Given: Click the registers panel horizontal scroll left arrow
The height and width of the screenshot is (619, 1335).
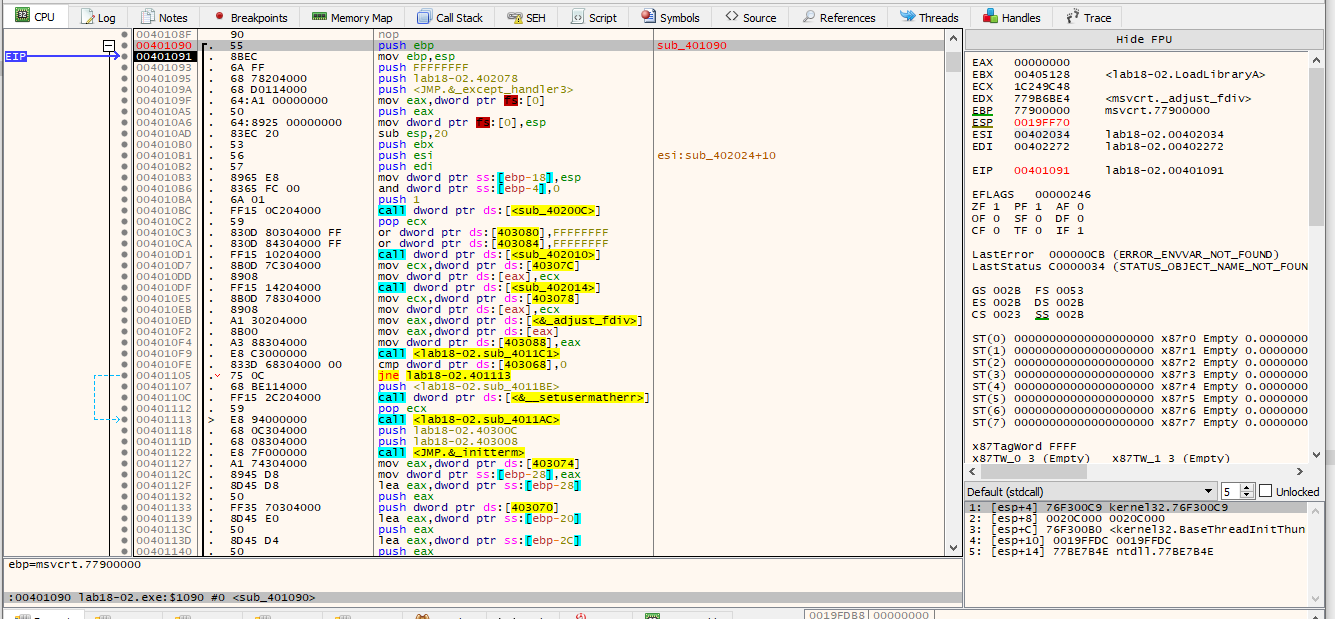Looking at the screenshot, I should 974,472.
